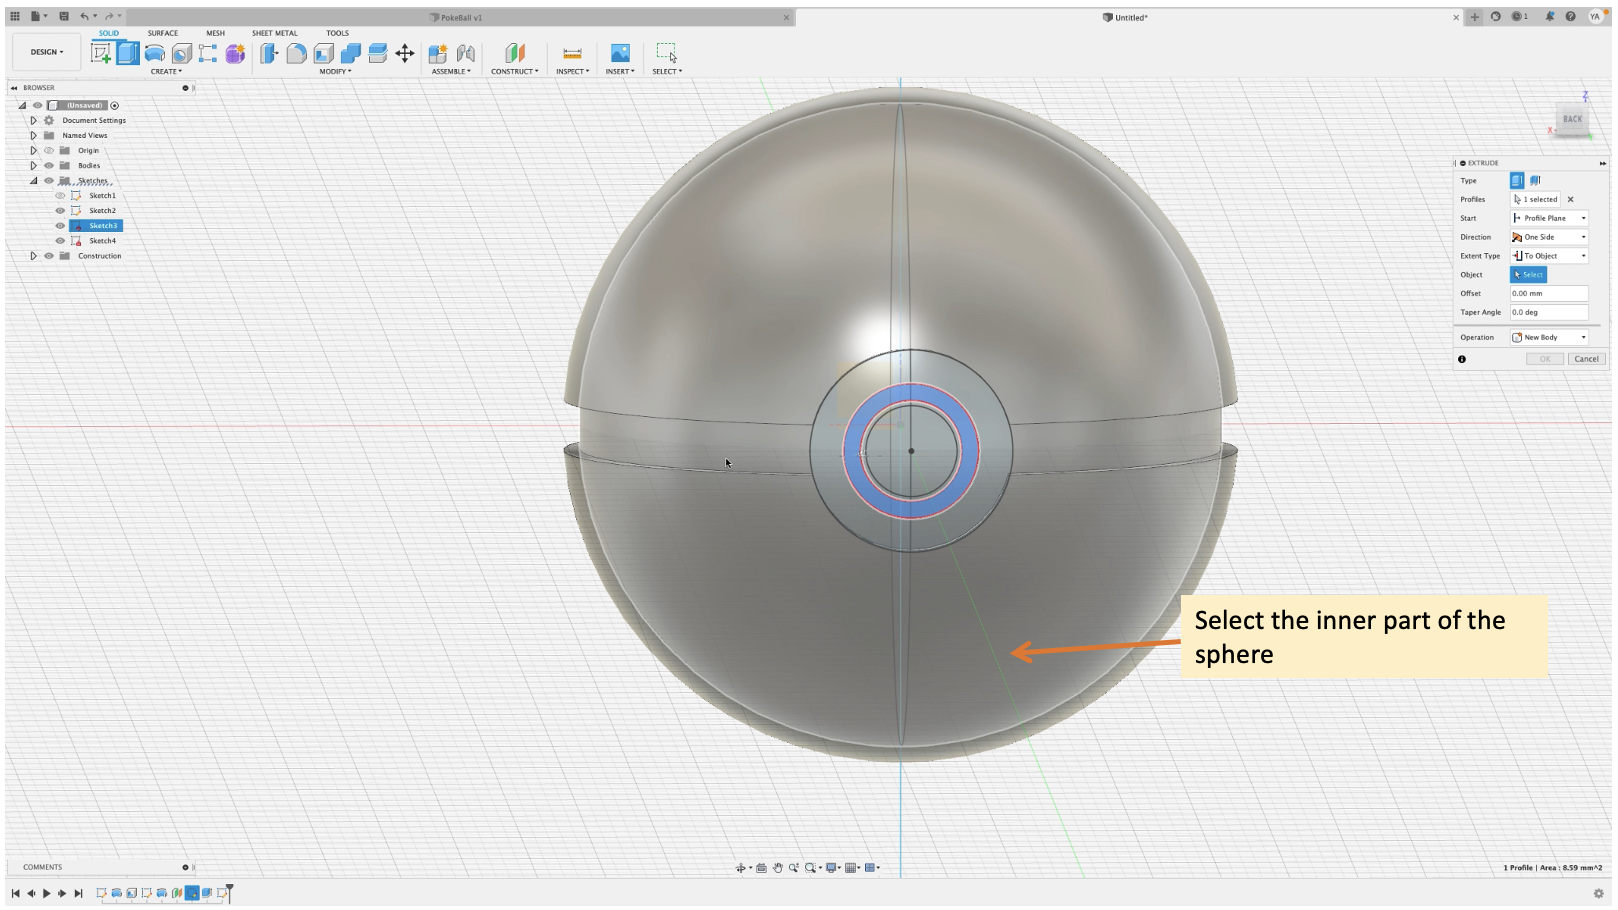Screen dimensions: 1618x910
Task: Toggle visibility of the Bodies folder
Action: tap(48, 166)
